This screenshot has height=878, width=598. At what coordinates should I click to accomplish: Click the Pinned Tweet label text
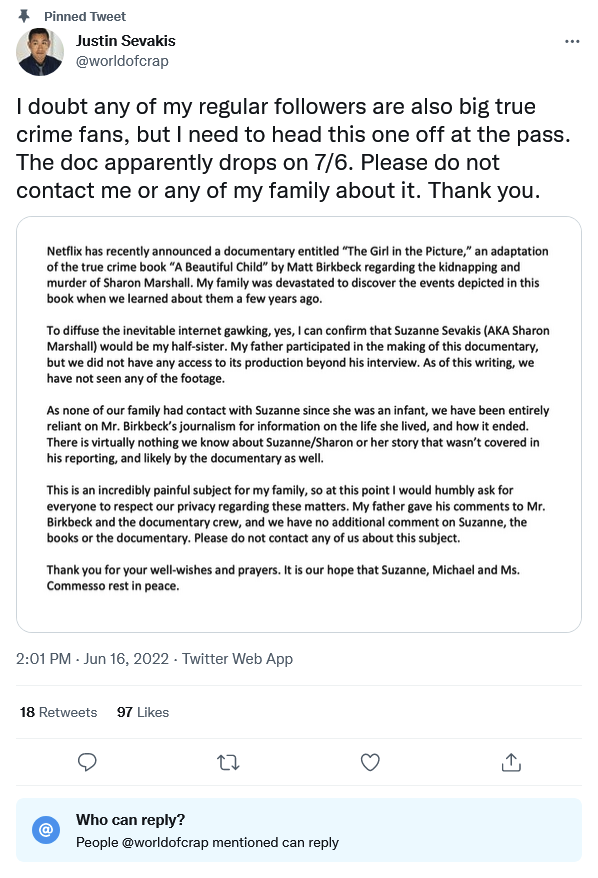tap(85, 17)
